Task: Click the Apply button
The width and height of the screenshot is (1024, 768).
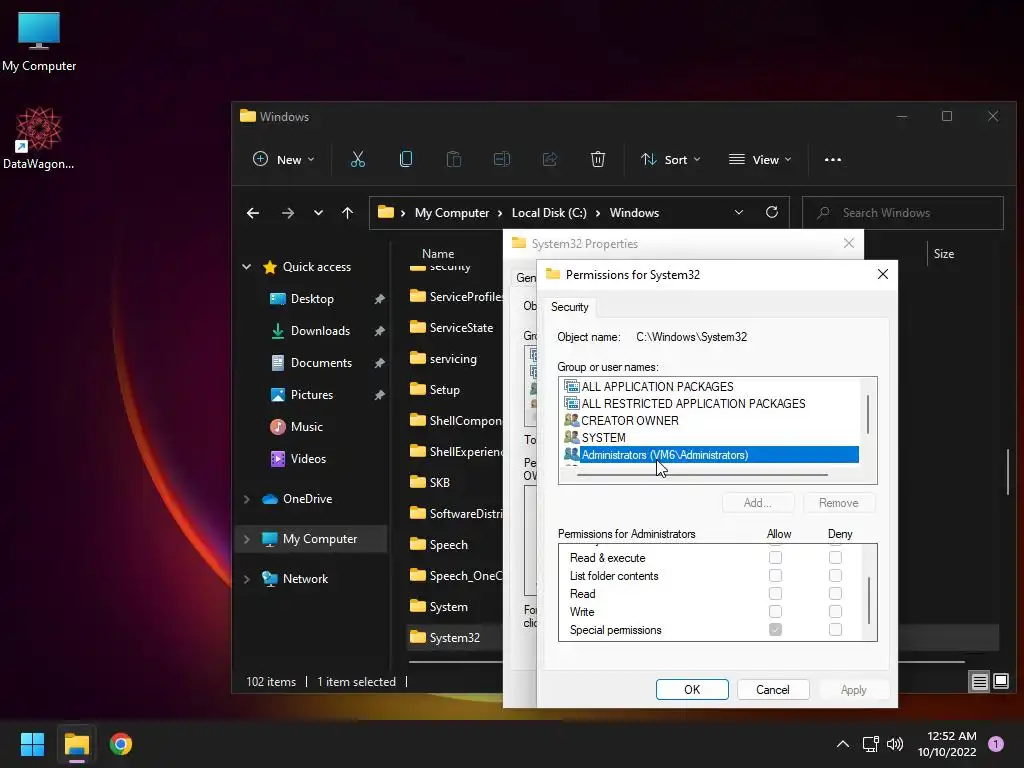Action: 853,690
